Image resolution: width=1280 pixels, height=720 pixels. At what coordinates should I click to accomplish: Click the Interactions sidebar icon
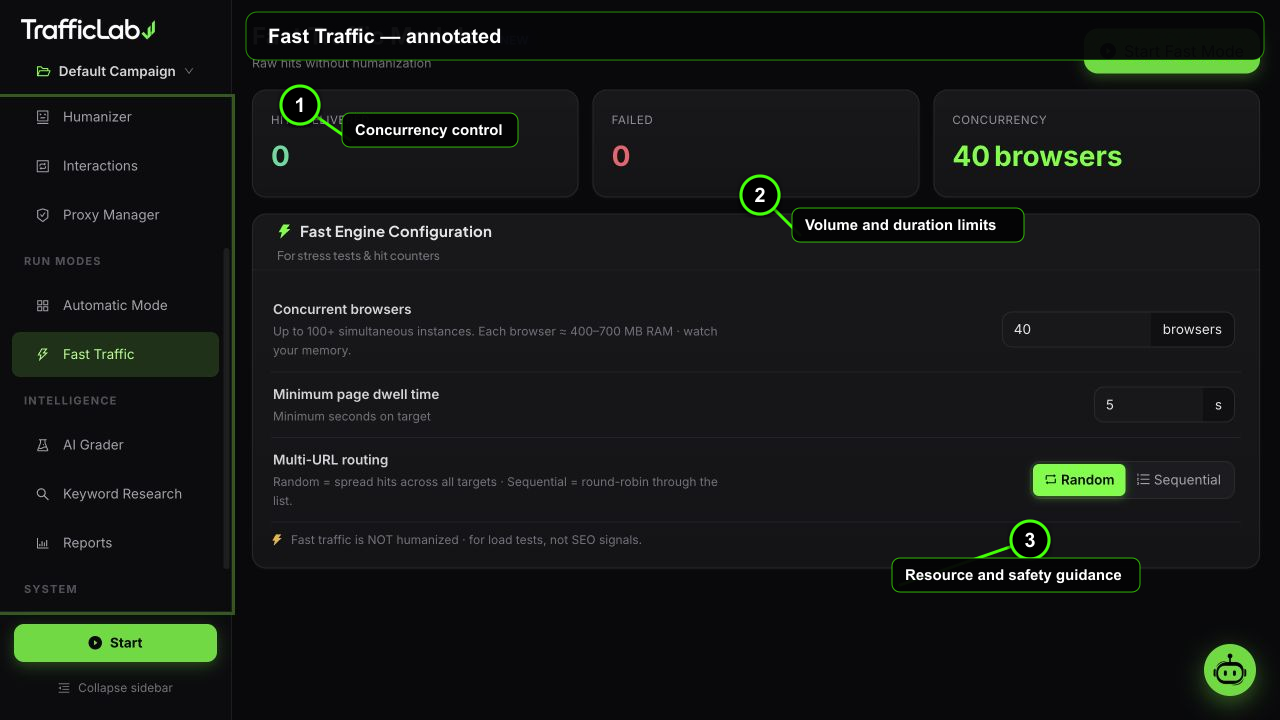point(42,166)
